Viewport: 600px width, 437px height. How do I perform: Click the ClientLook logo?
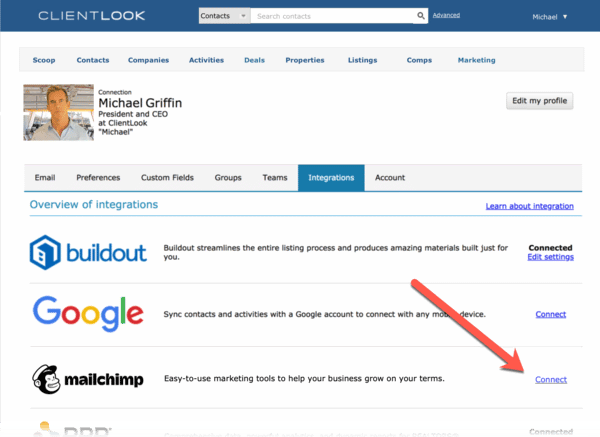91,16
